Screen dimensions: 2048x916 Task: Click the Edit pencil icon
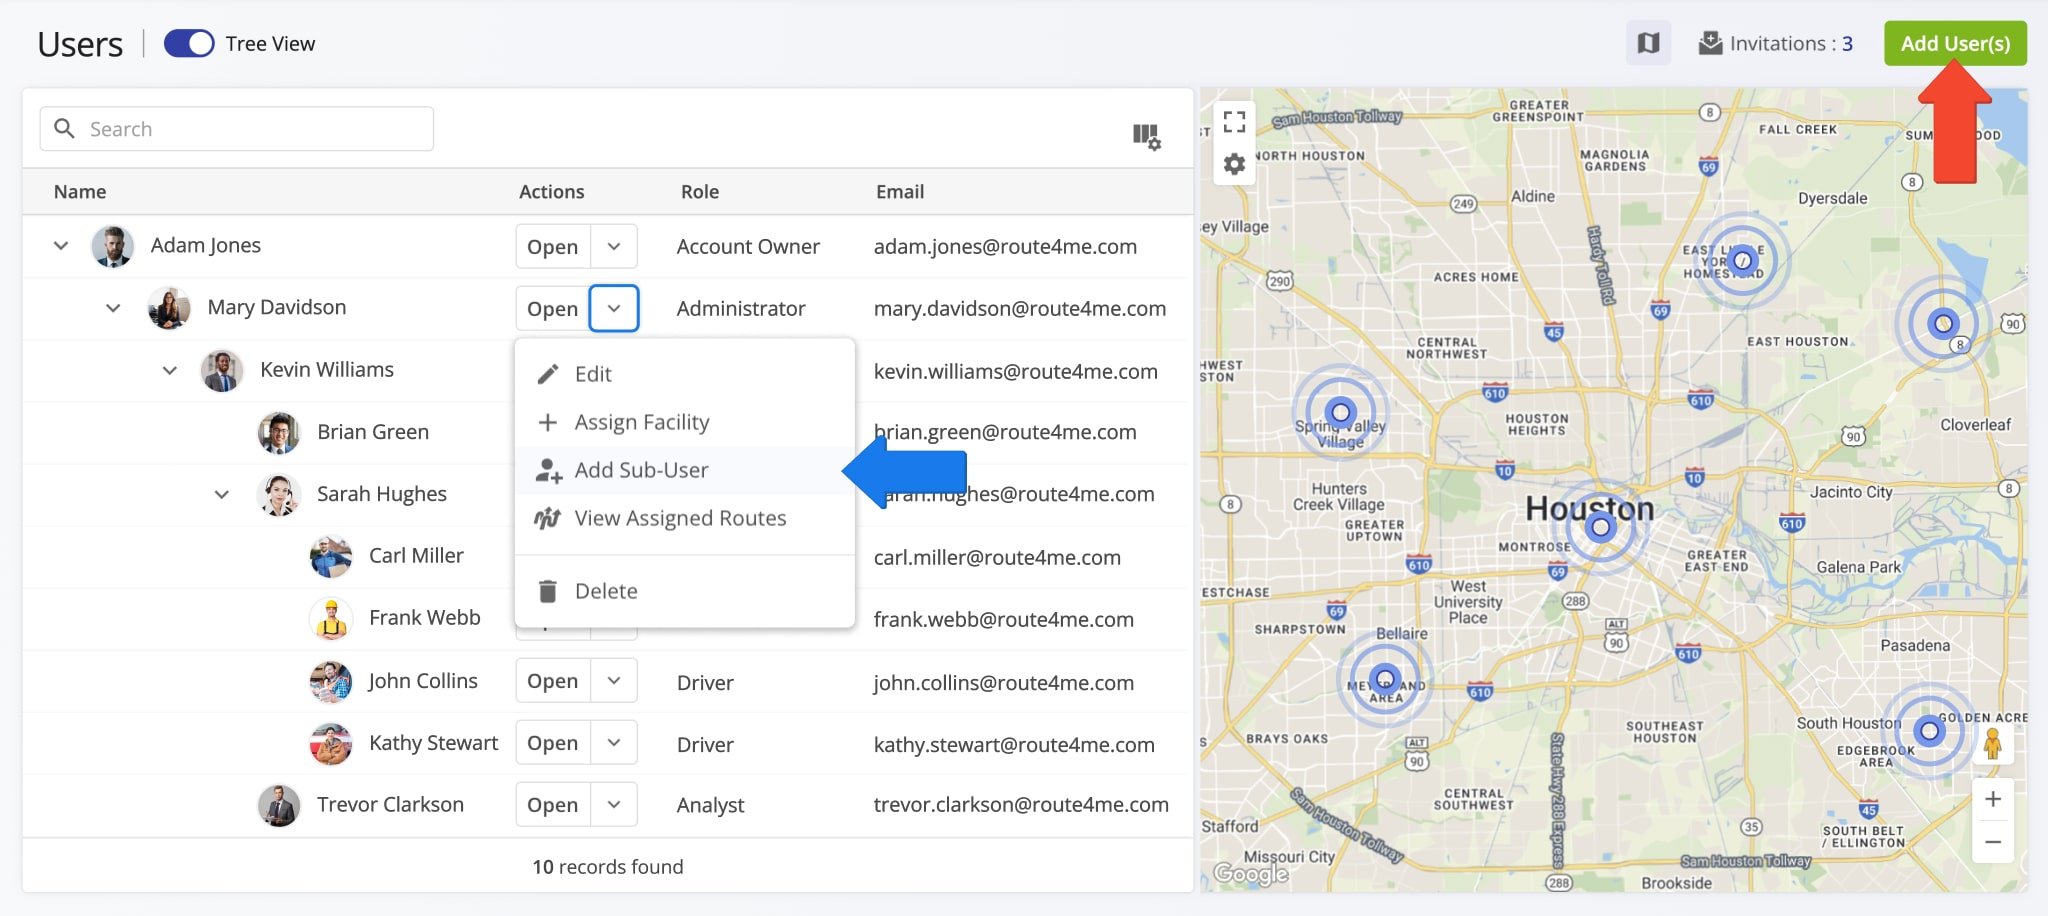548,374
